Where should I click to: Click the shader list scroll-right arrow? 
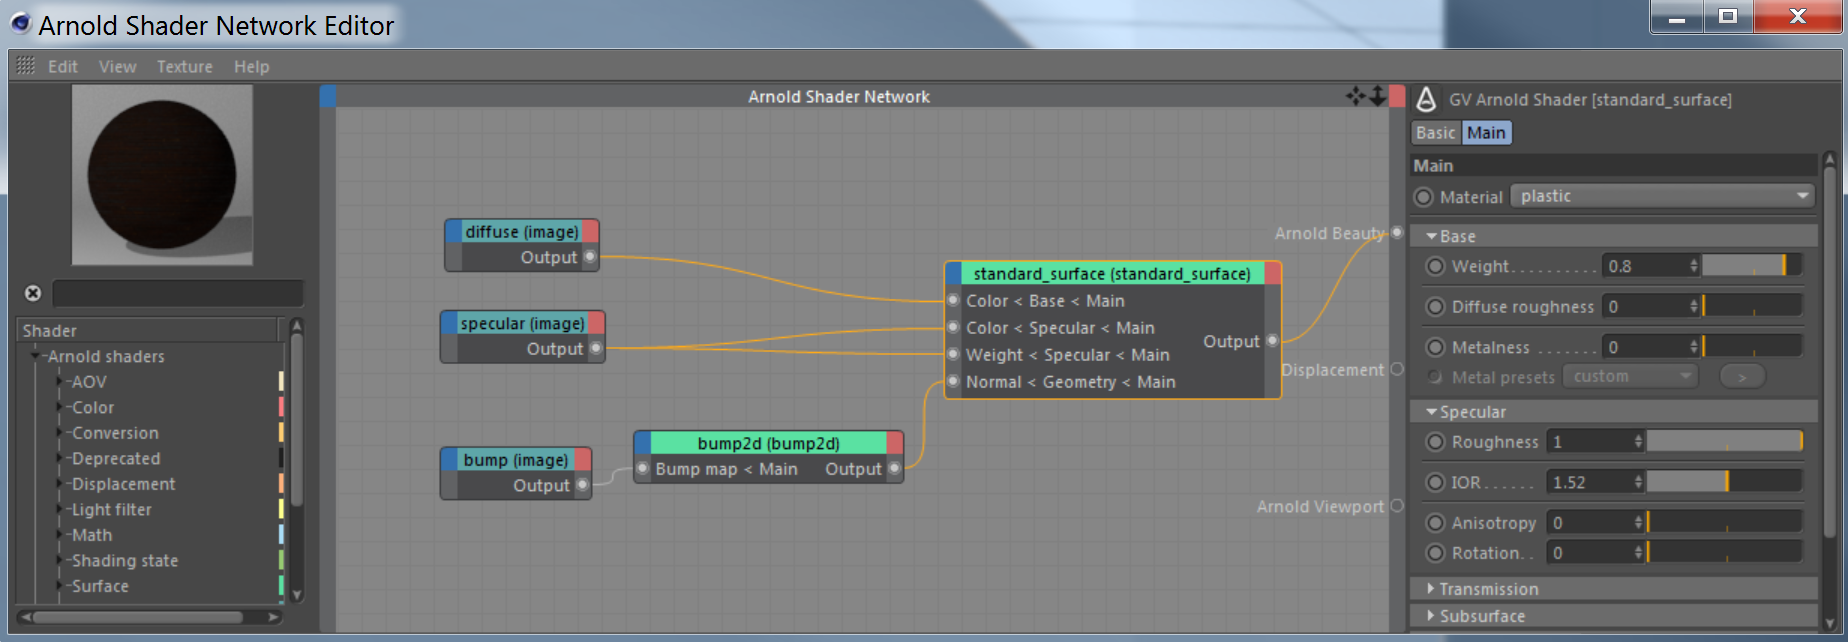[273, 617]
